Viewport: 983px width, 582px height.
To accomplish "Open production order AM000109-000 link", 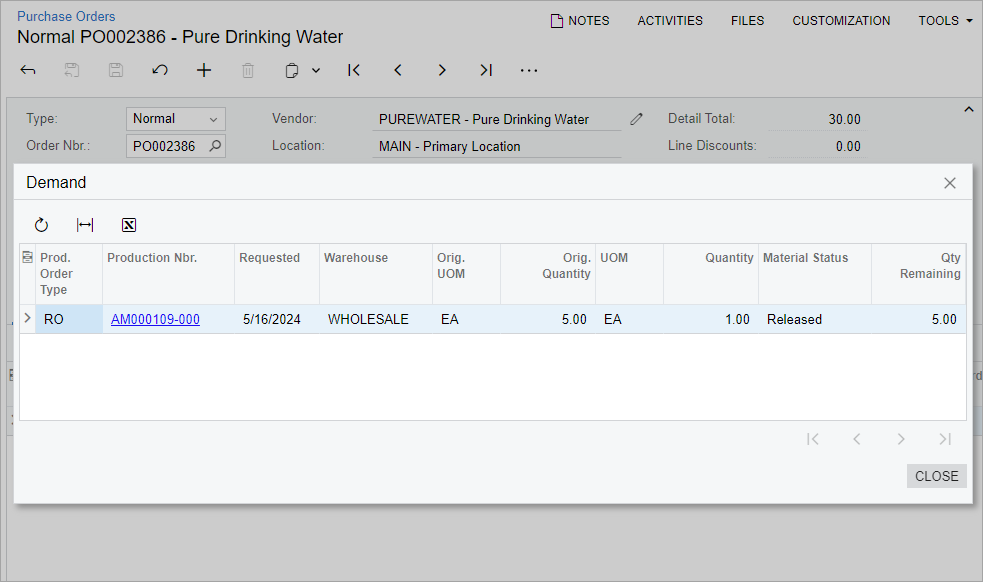I will [155, 320].
